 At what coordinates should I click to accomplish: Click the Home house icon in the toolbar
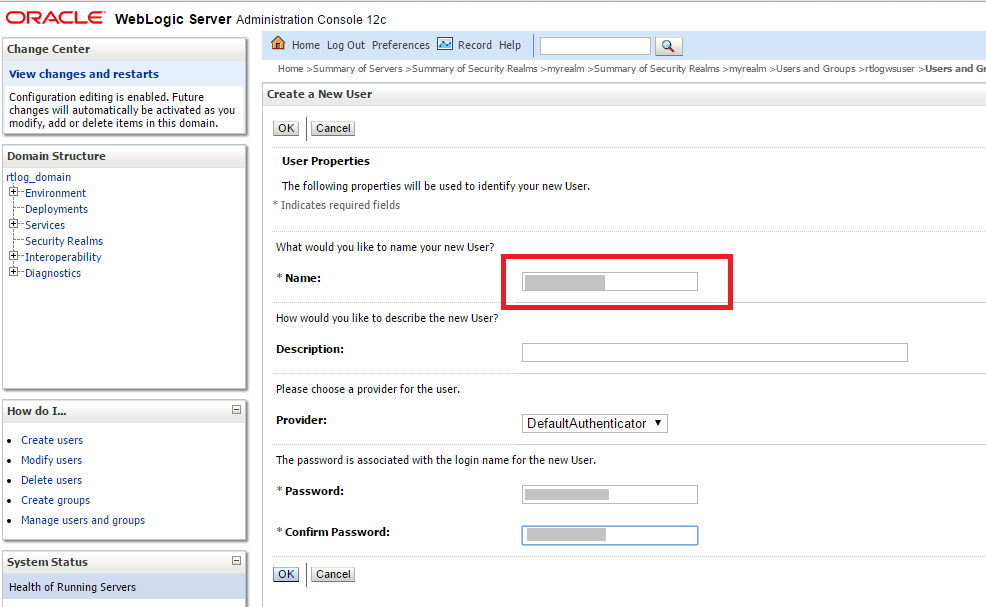(x=277, y=45)
